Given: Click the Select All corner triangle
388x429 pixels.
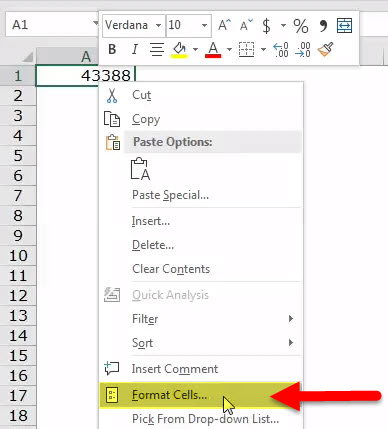Looking at the screenshot, I should [x=28, y=57].
